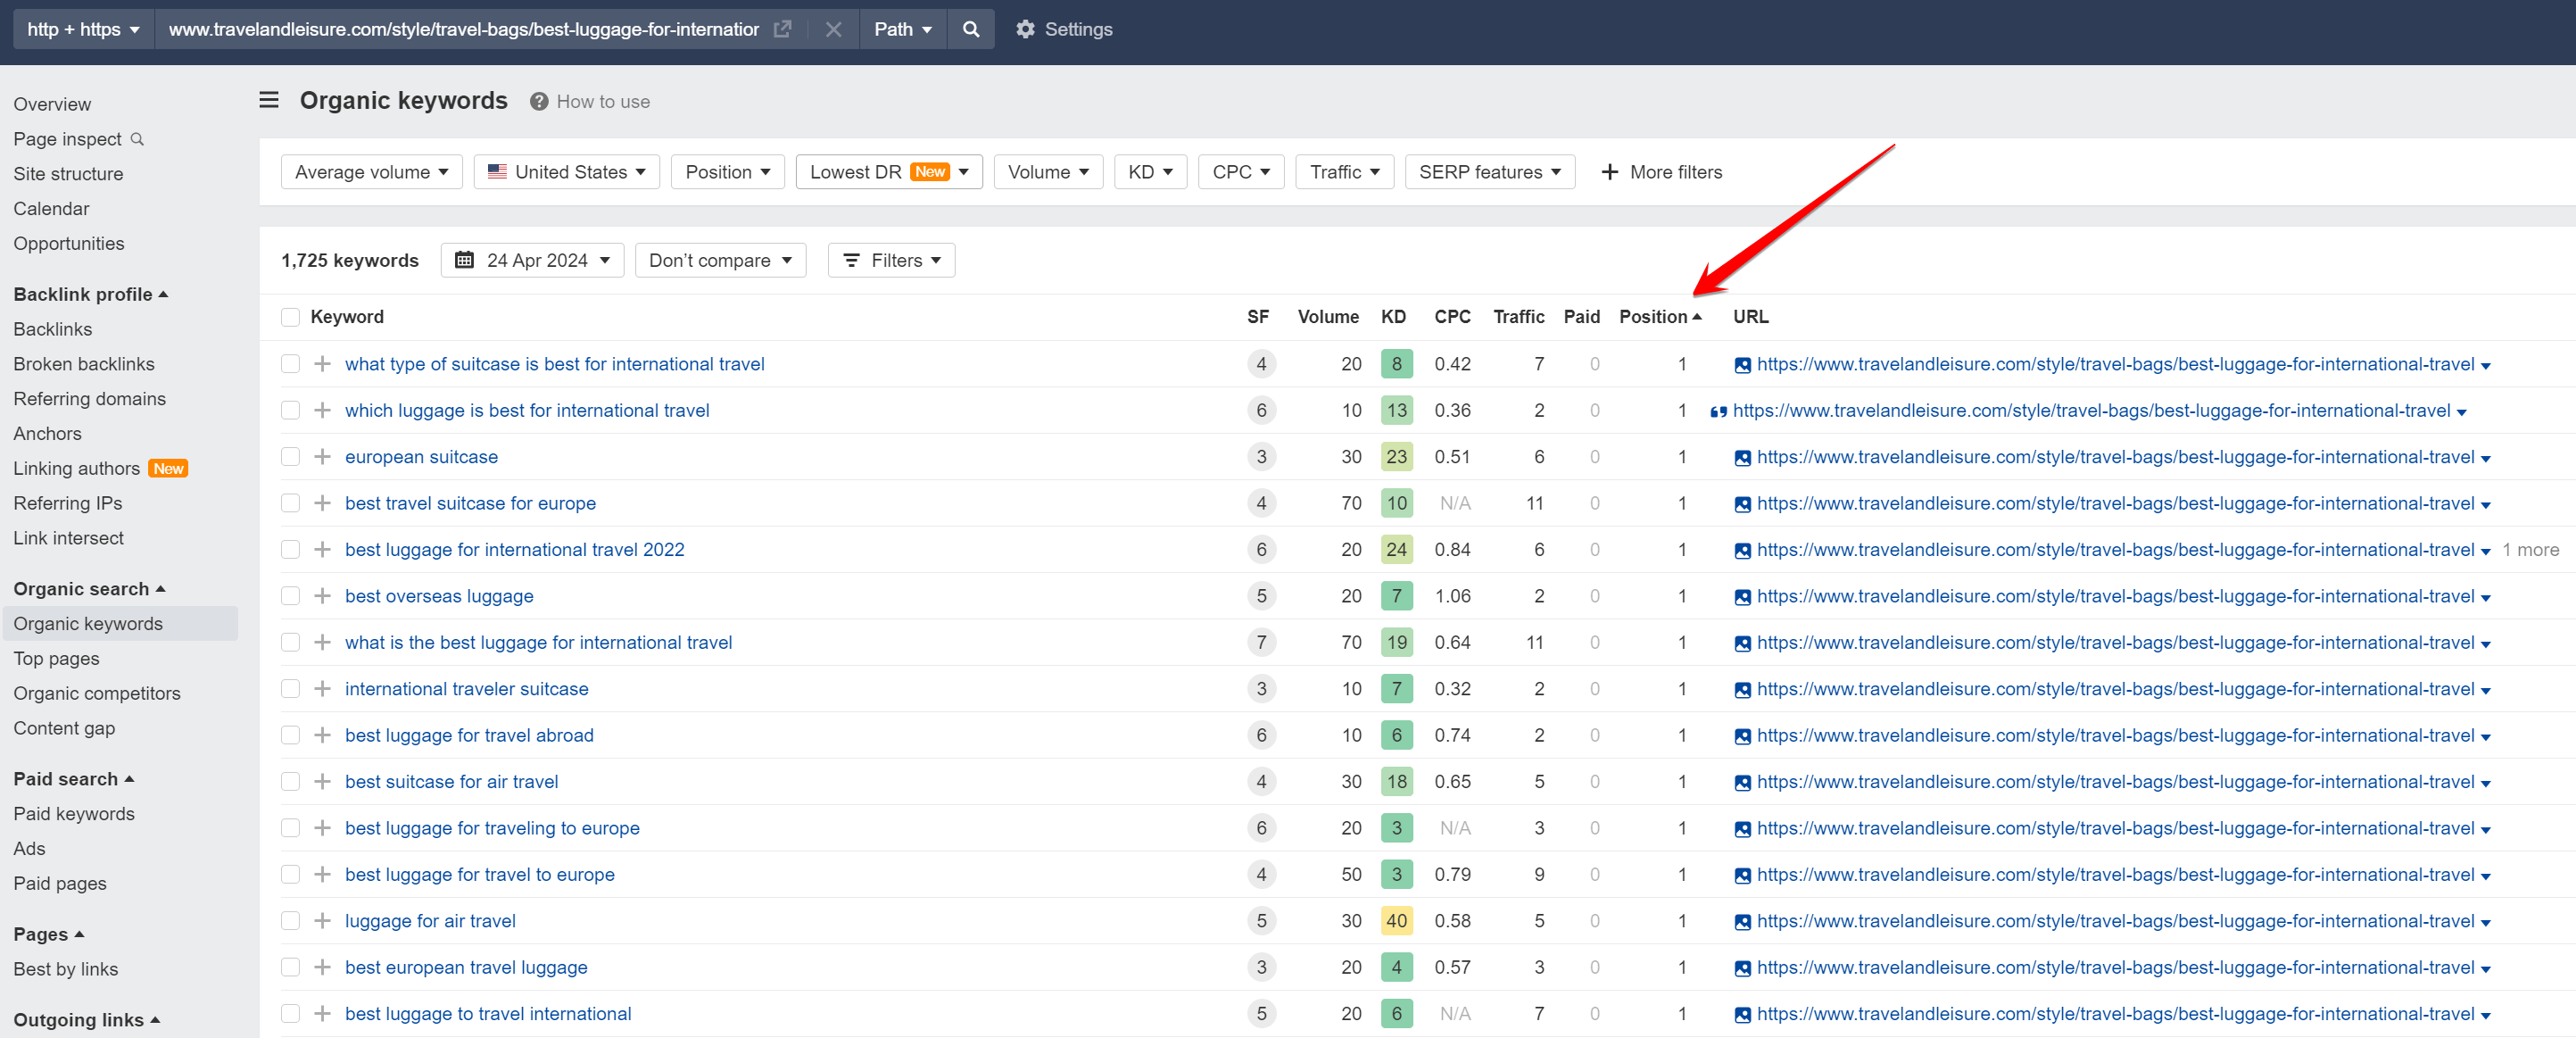The width and height of the screenshot is (2576, 1038).
Task: Select checkbox for 'luggage for air travel'
Action: (x=290, y=921)
